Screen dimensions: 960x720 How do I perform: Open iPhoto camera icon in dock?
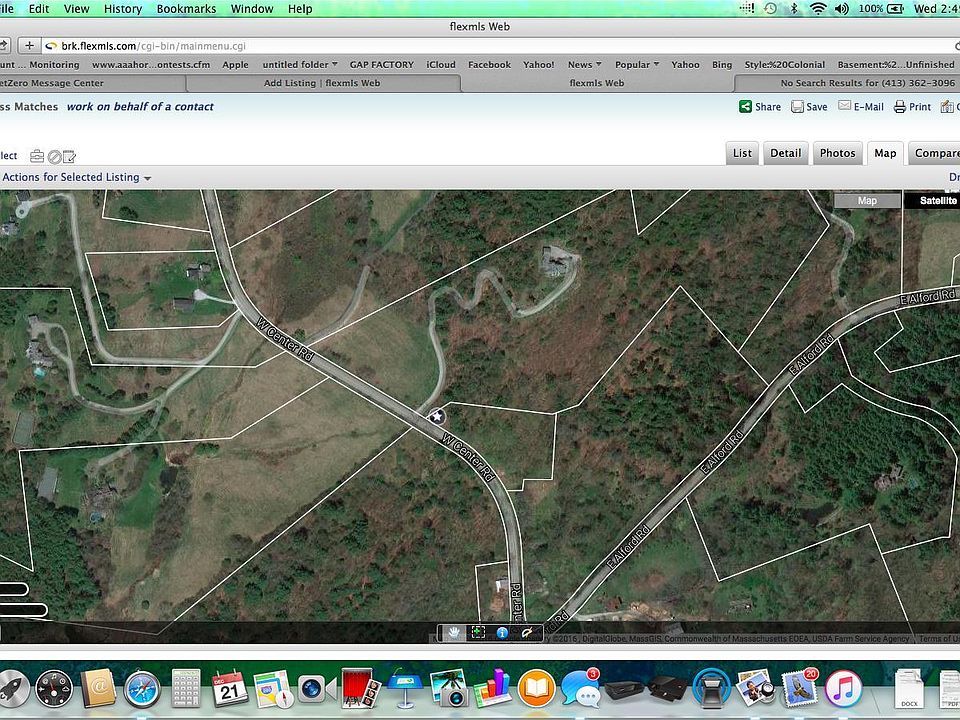(x=449, y=689)
